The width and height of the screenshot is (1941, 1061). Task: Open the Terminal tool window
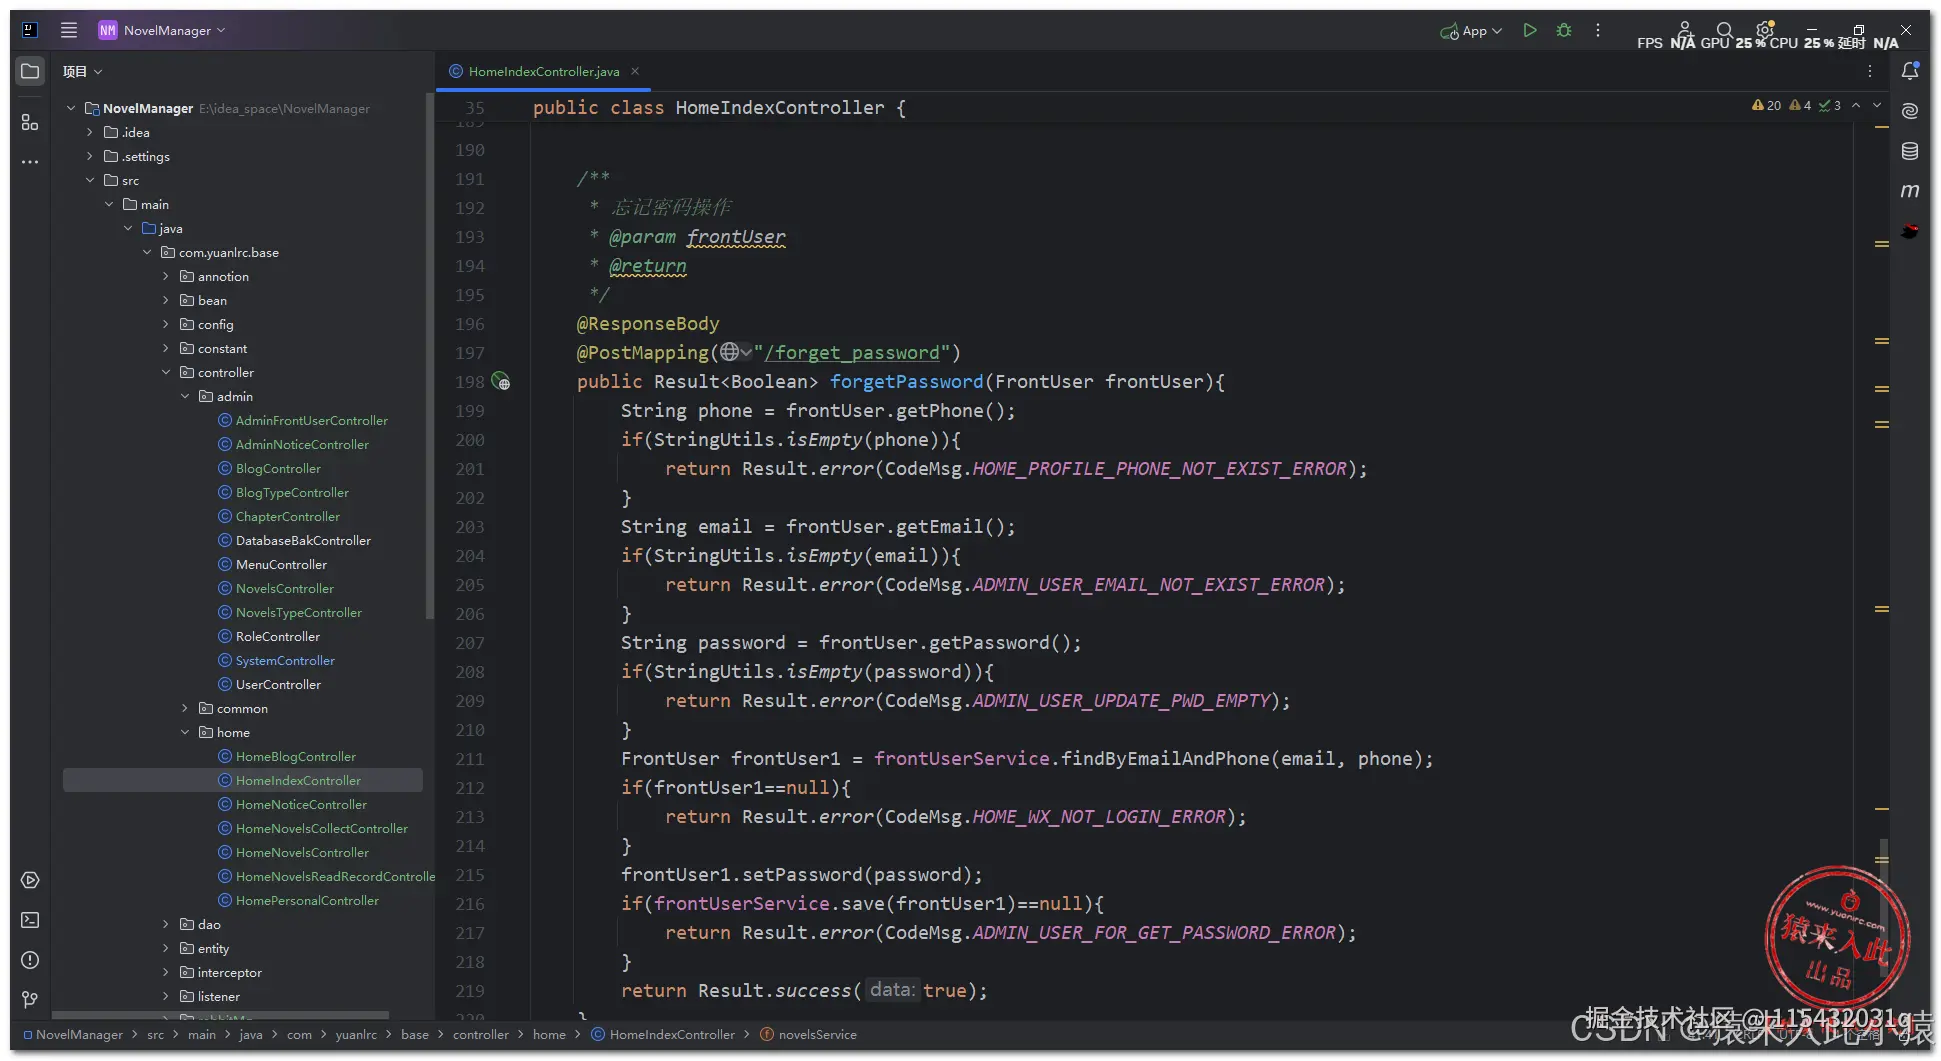pos(30,920)
